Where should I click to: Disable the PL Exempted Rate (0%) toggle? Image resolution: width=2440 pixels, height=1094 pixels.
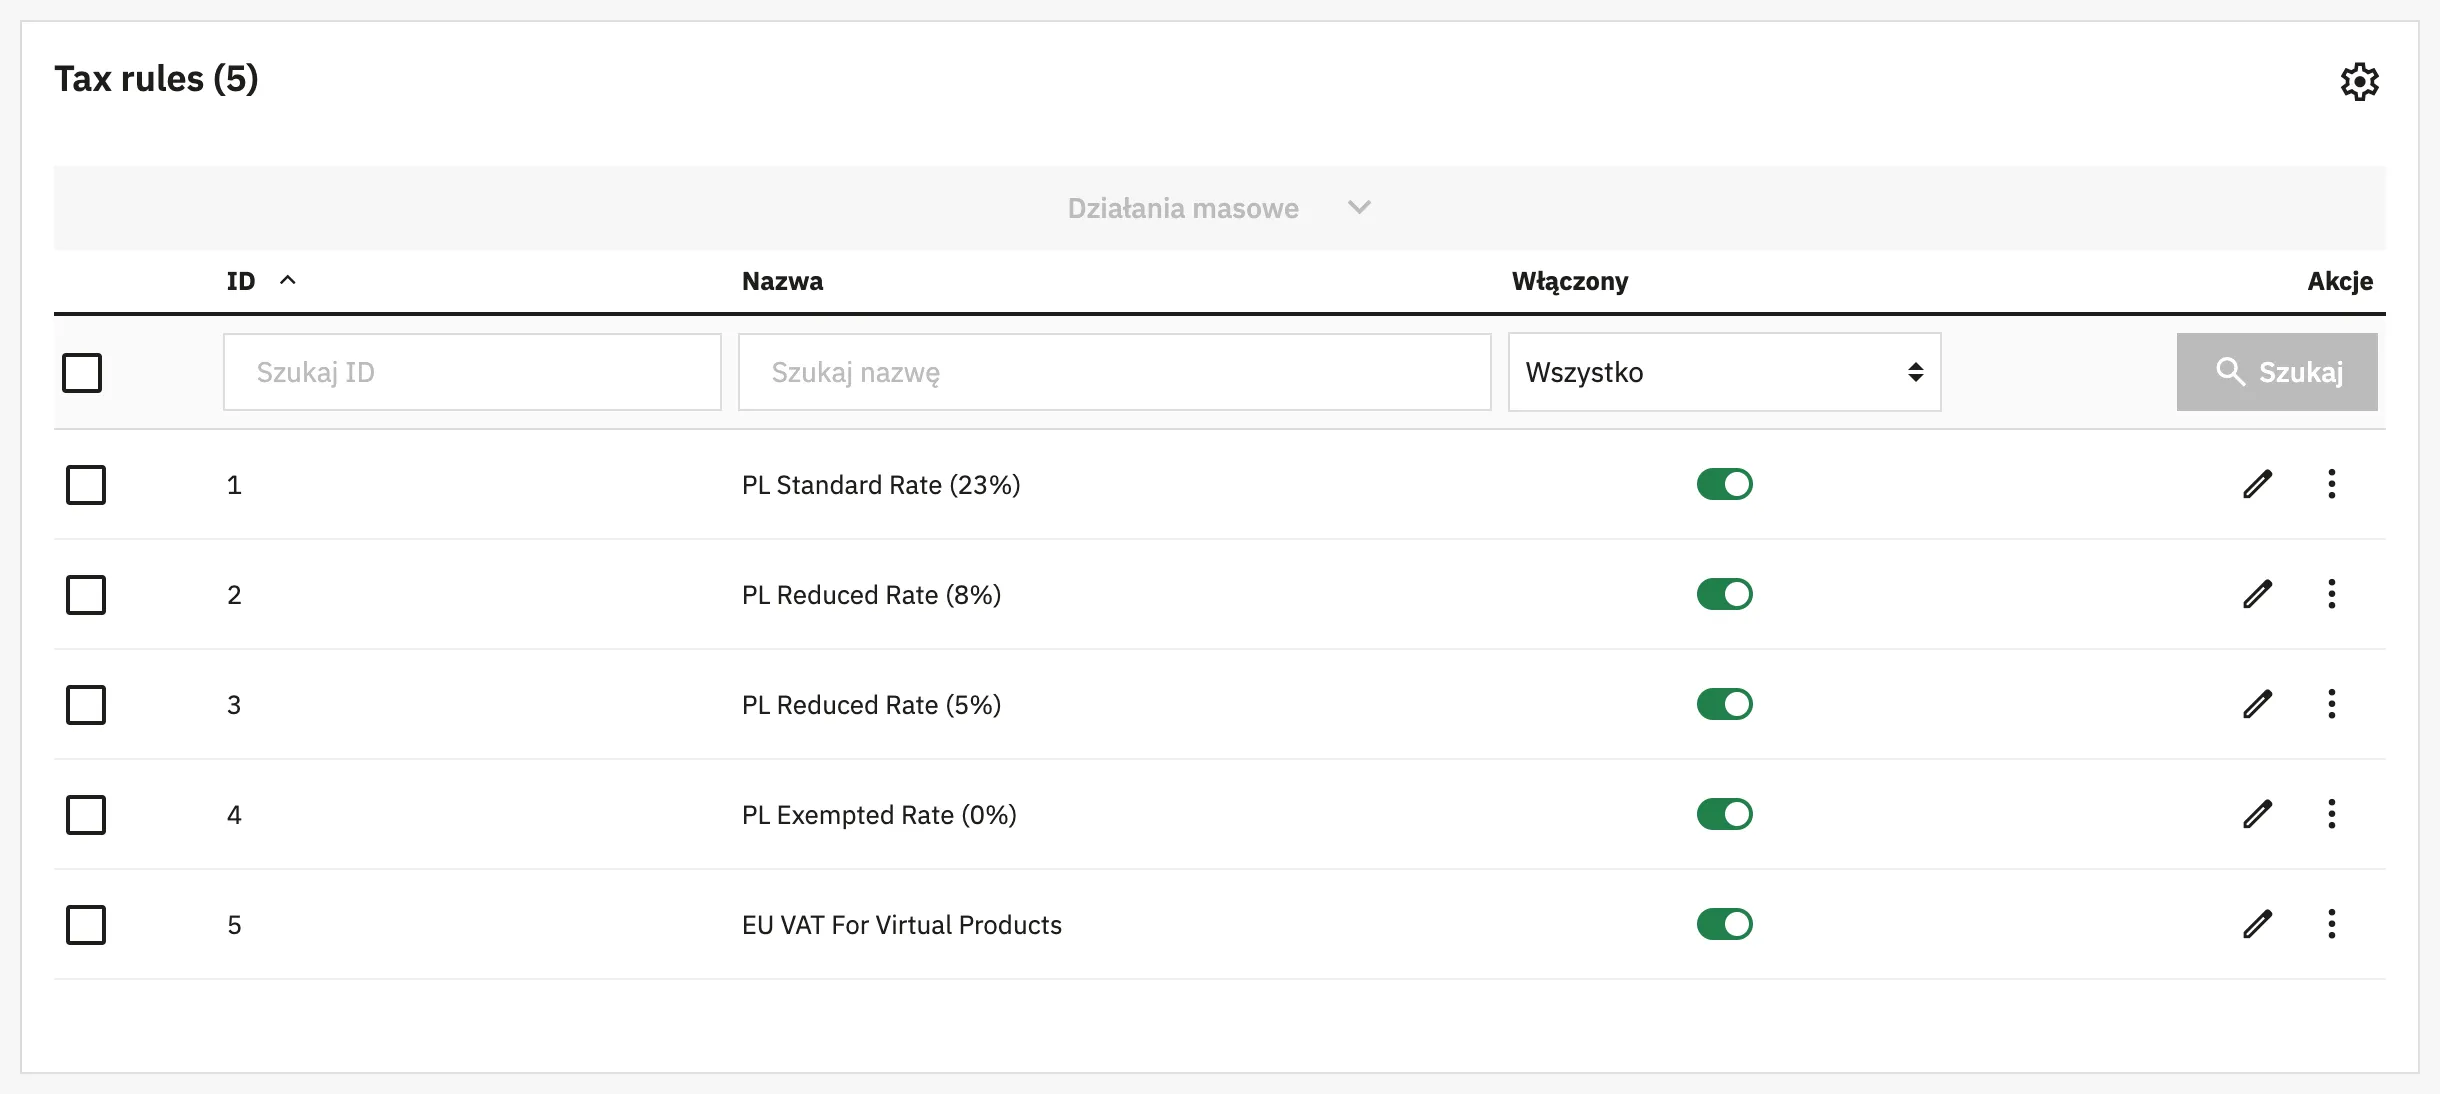[x=1724, y=814]
